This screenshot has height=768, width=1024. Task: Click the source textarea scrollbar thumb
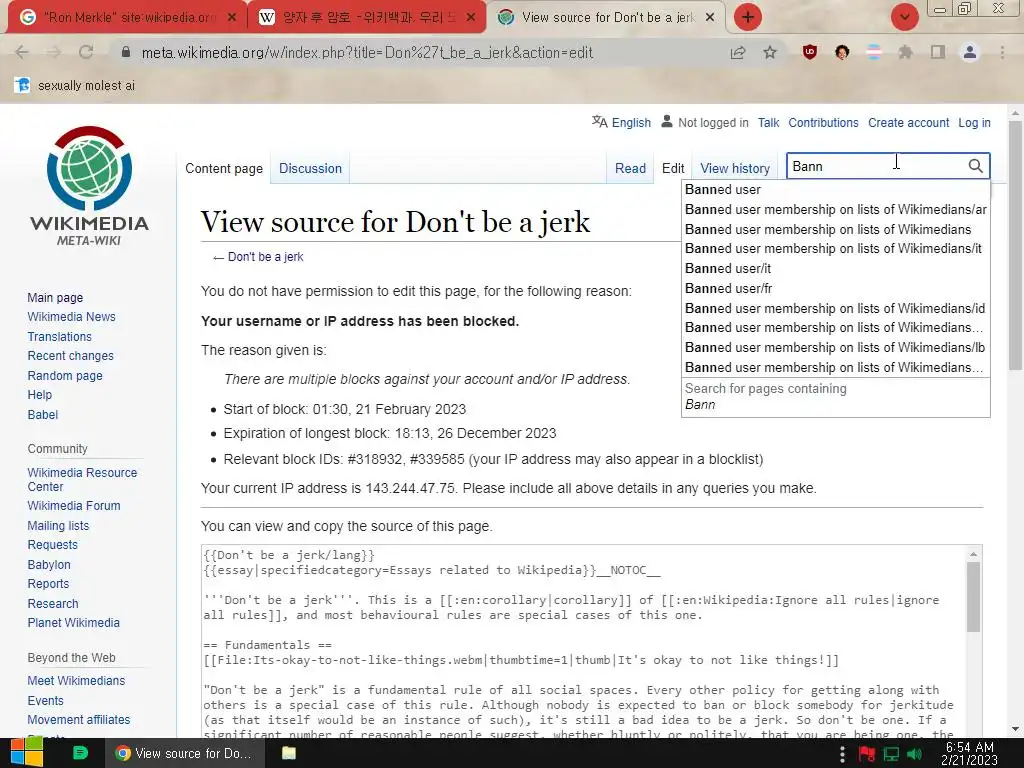coord(973,597)
